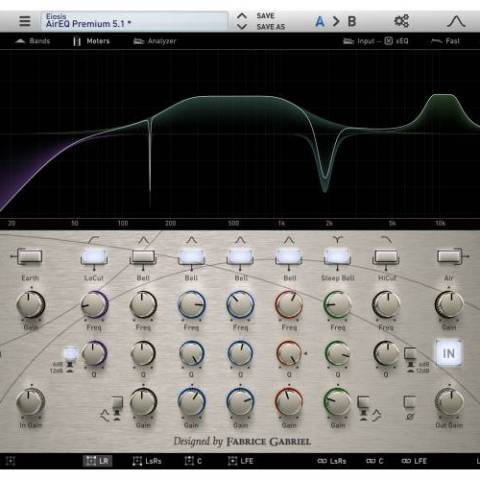480x480 pixels.
Task: Click the LoCut Freq knob
Action: pos(94,305)
